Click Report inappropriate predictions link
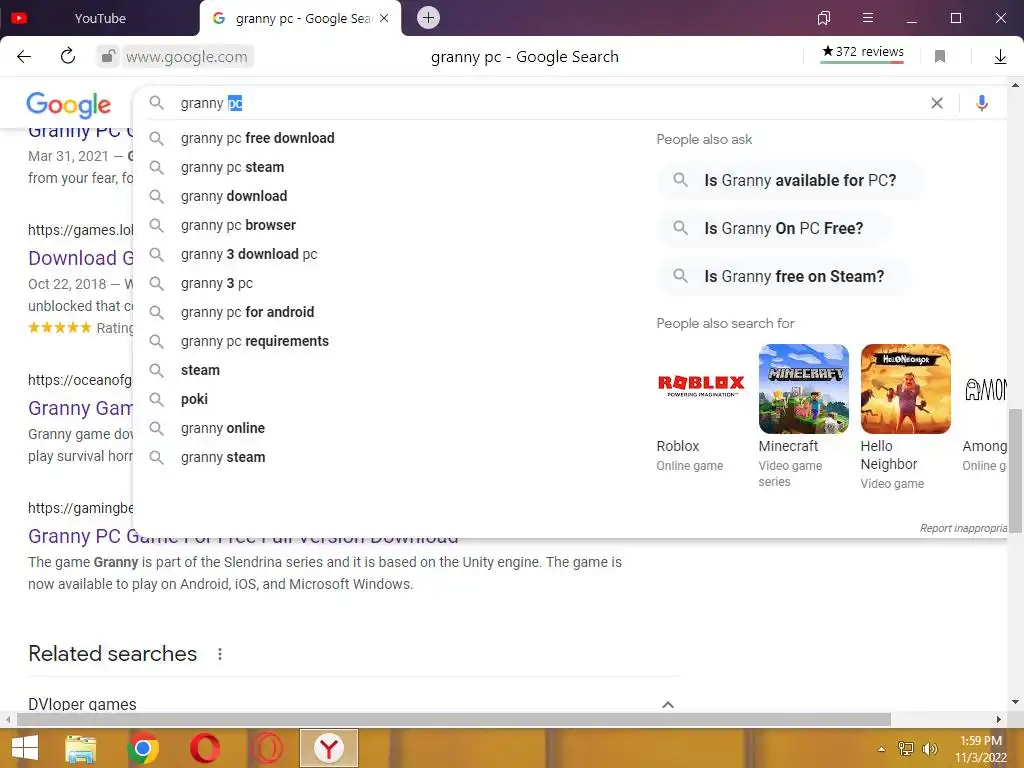This screenshot has height=768, width=1024. coord(963,528)
